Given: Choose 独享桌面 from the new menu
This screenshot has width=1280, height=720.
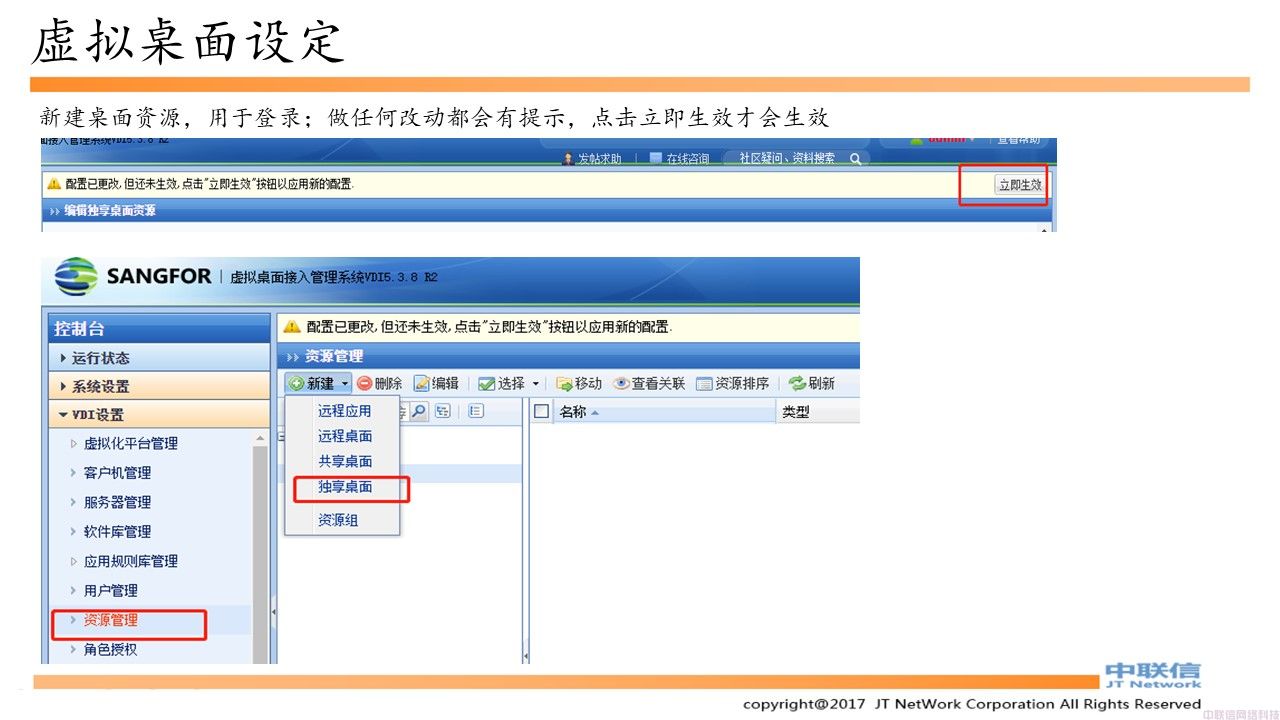Looking at the screenshot, I should (x=343, y=487).
